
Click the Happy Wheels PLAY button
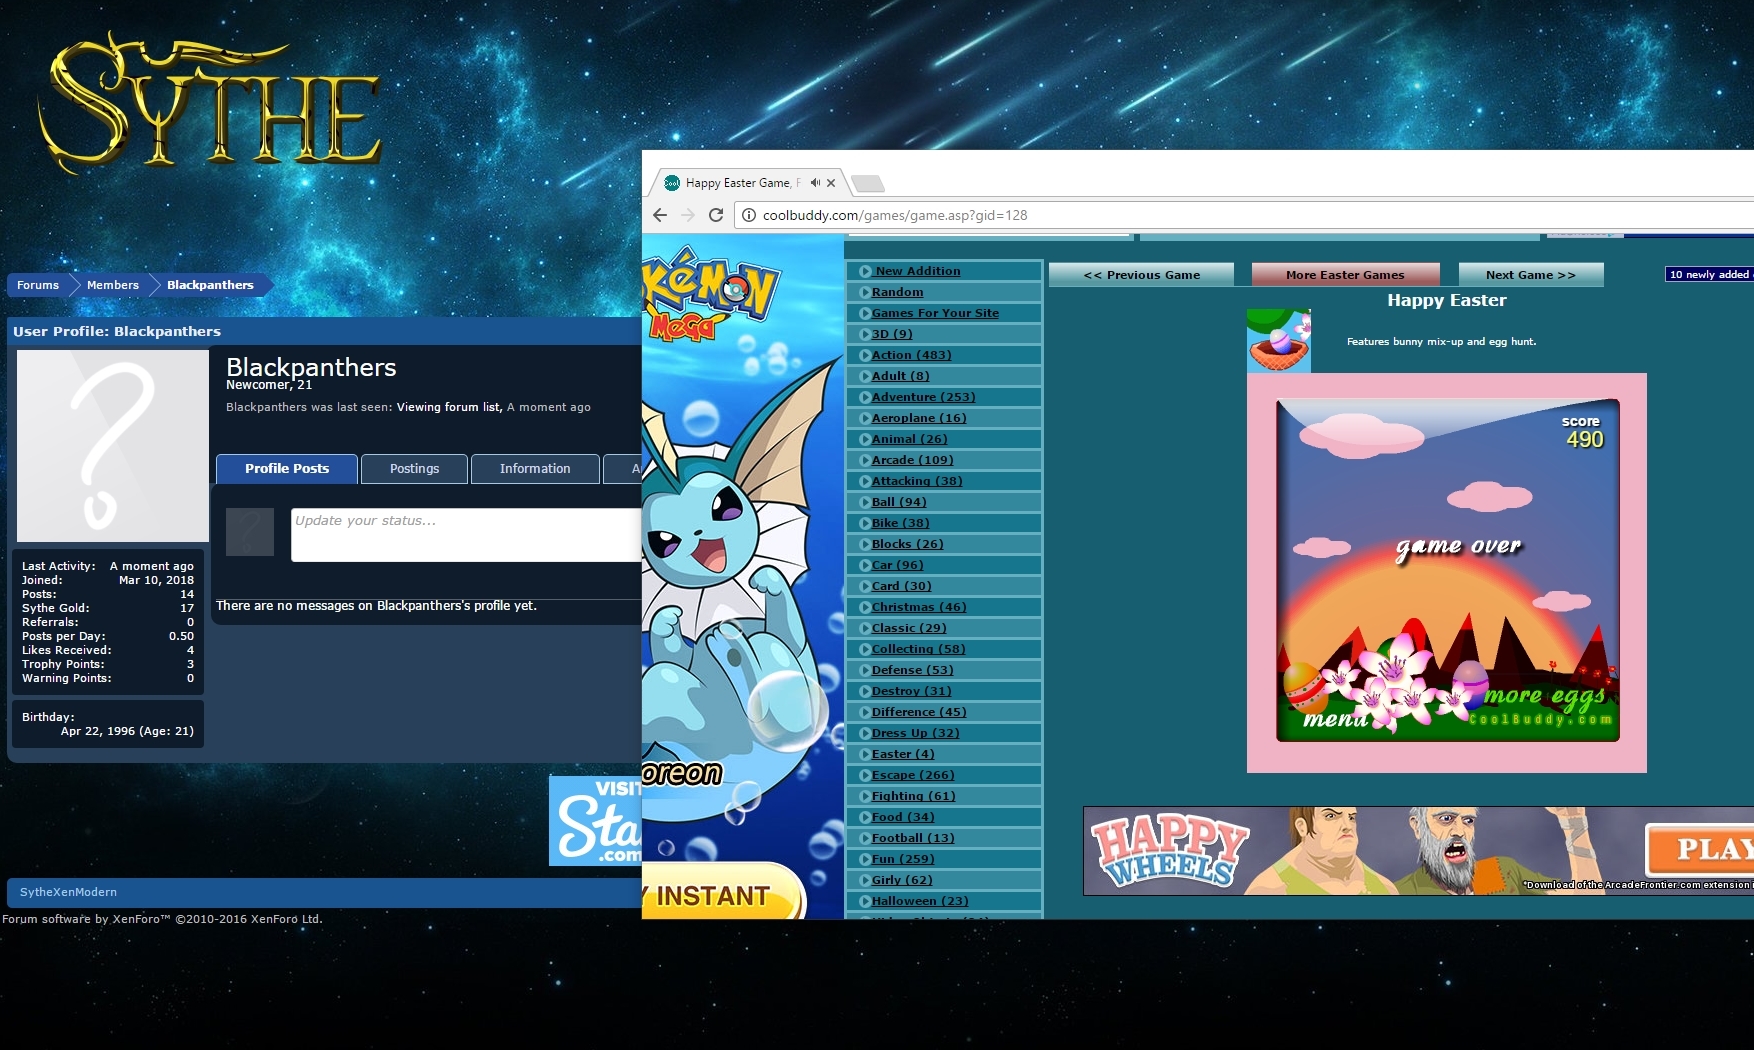1700,849
